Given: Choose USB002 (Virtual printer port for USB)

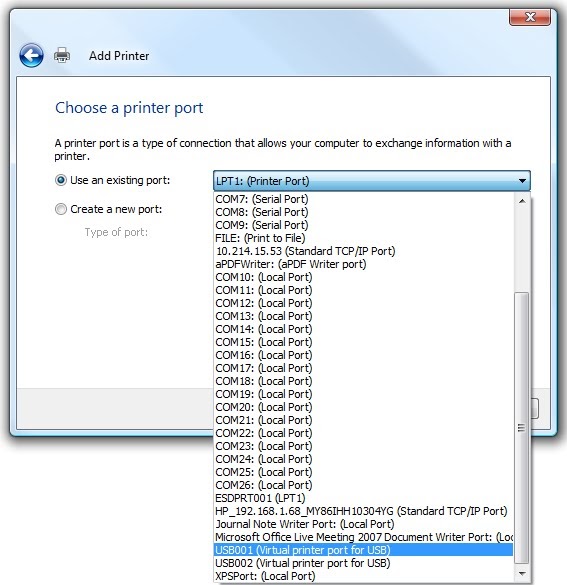Looking at the screenshot, I should click(364, 563).
